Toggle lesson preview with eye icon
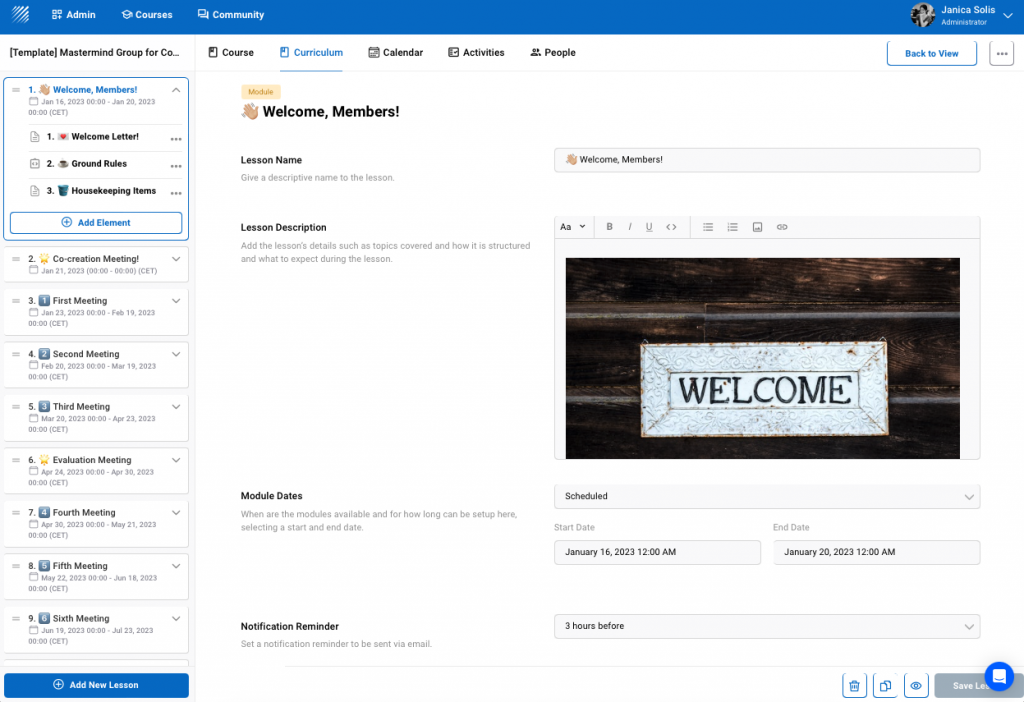The image size is (1024, 702). point(915,685)
